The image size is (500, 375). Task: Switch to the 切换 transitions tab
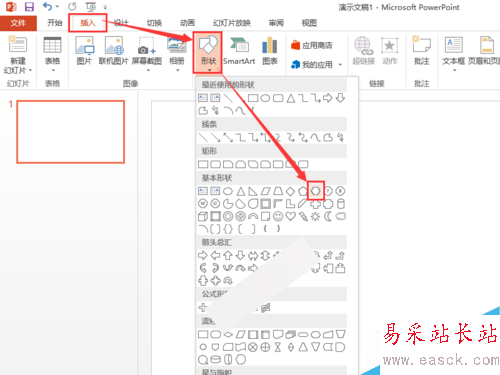[x=154, y=23]
